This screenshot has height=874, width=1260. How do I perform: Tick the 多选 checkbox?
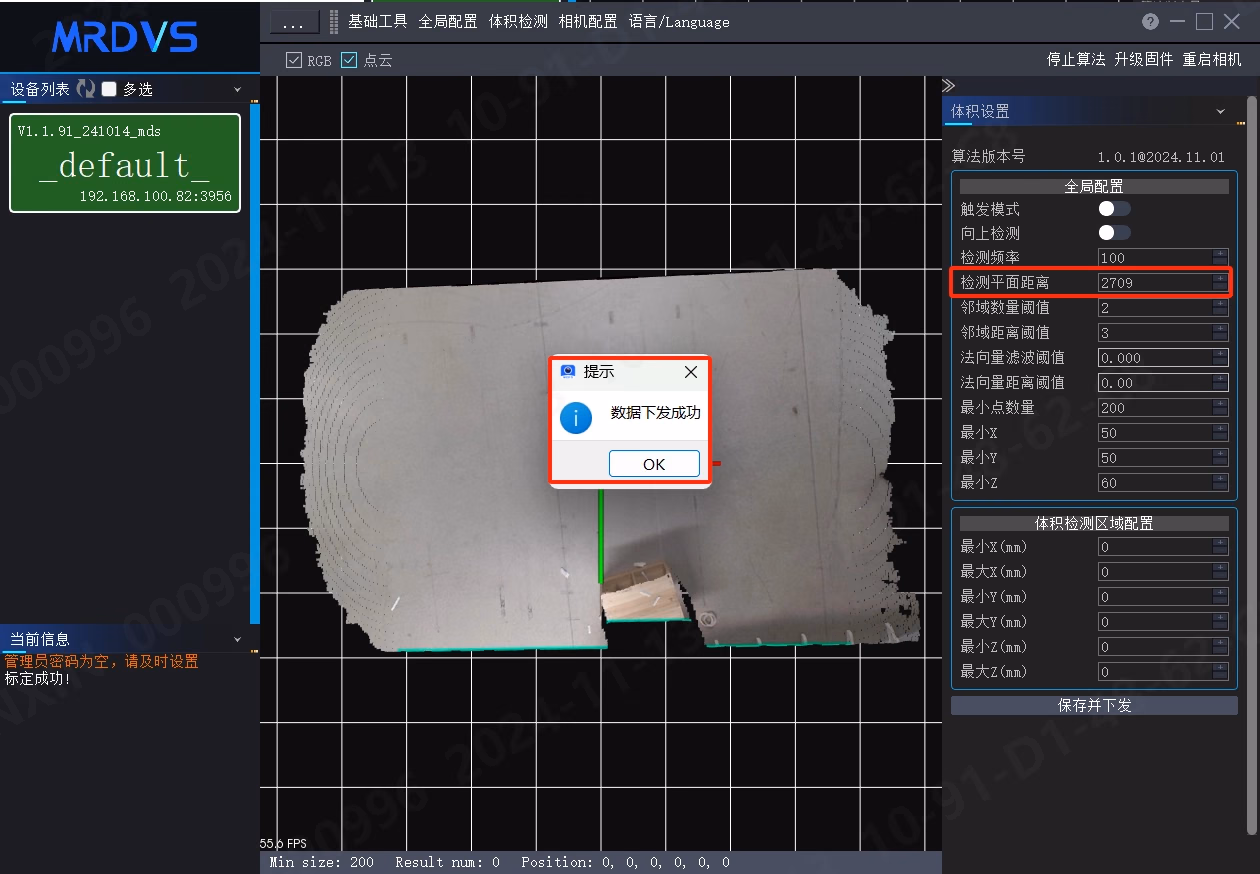point(110,89)
